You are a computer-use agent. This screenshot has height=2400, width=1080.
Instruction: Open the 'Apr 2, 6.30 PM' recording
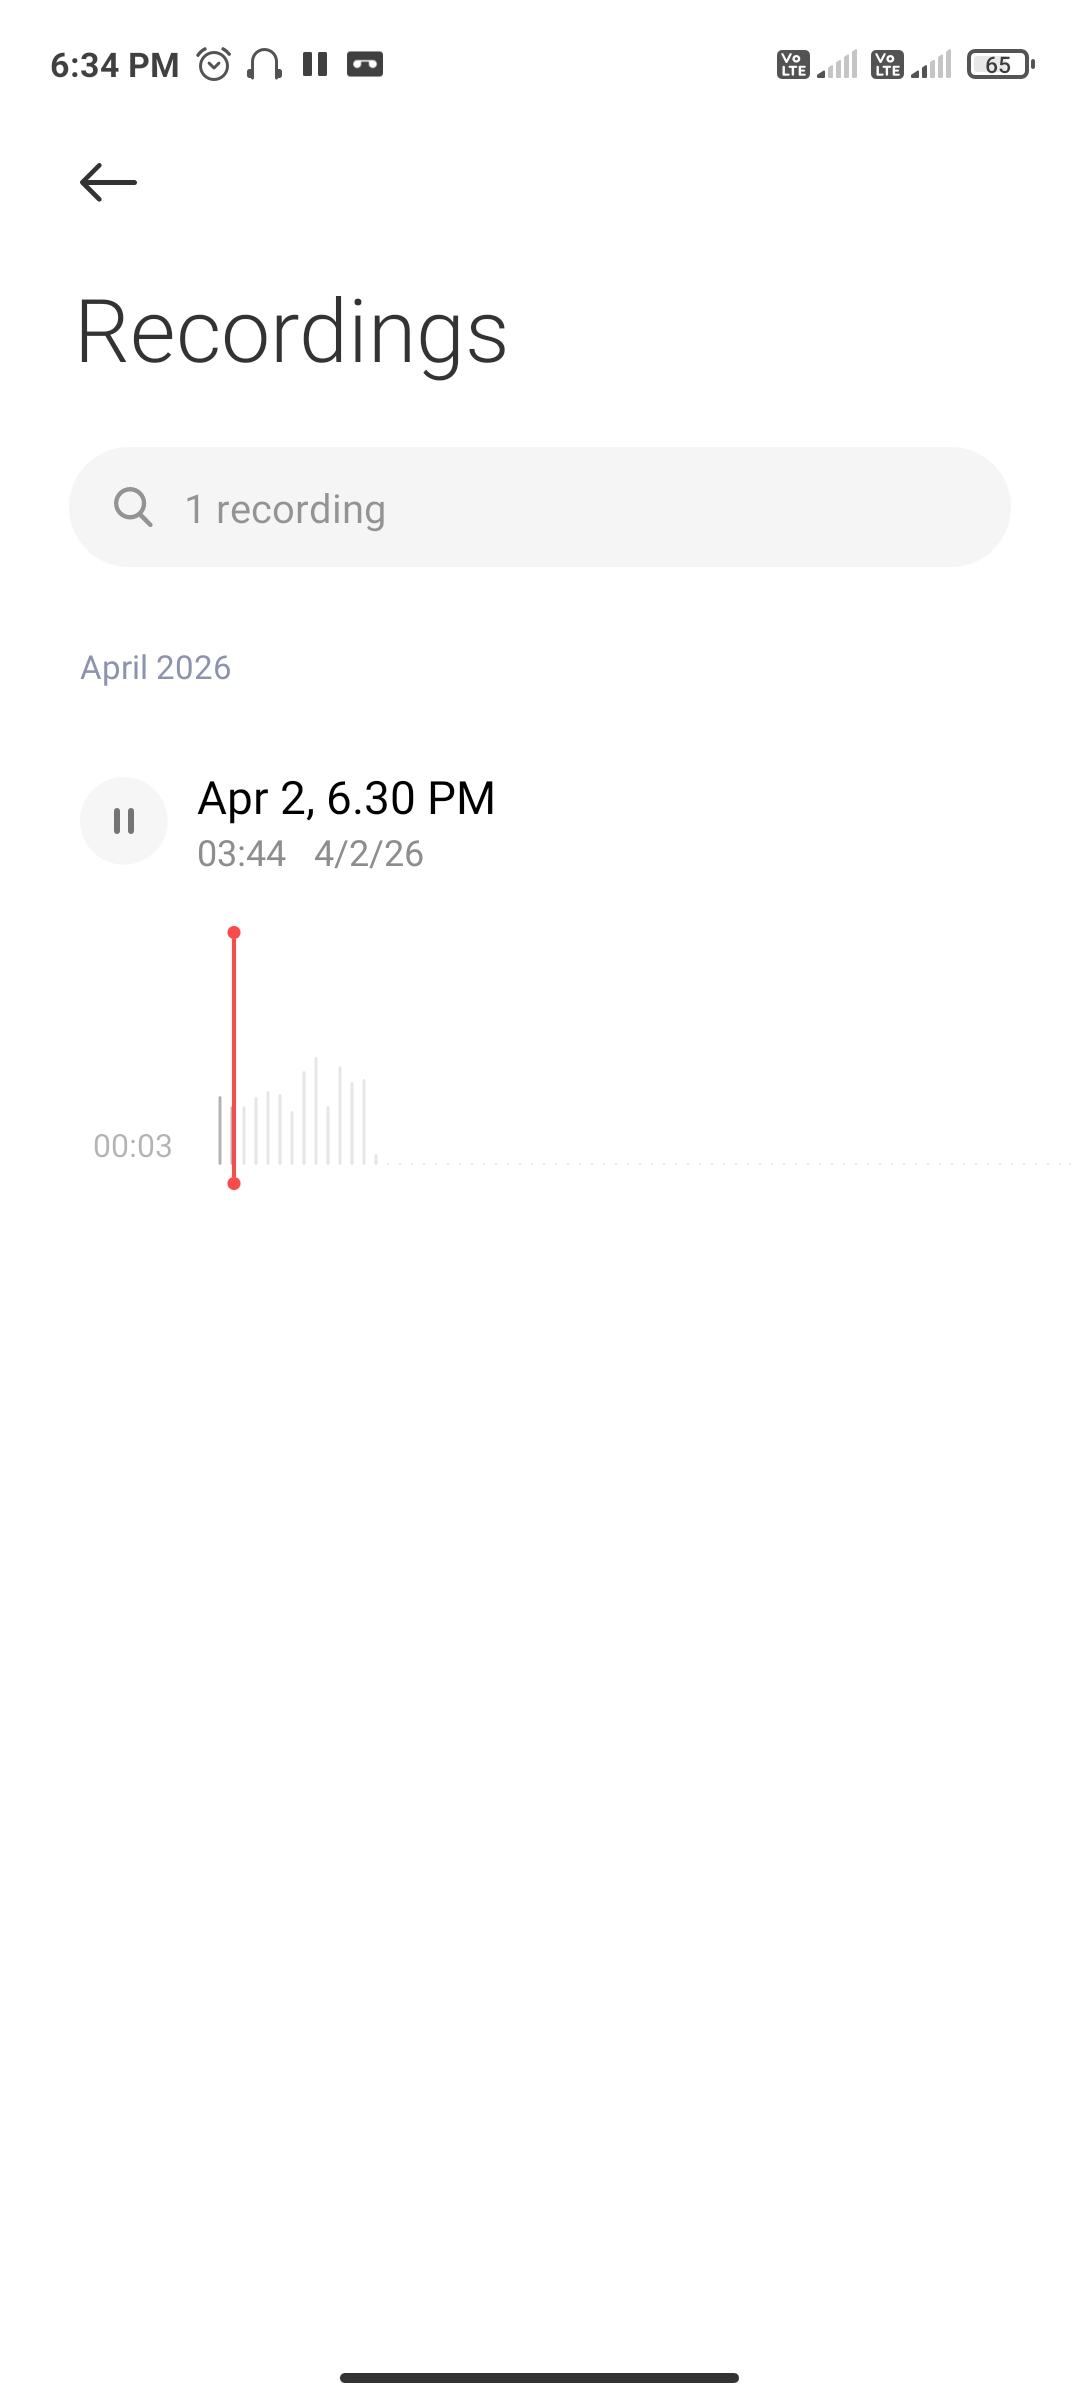tap(346, 799)
